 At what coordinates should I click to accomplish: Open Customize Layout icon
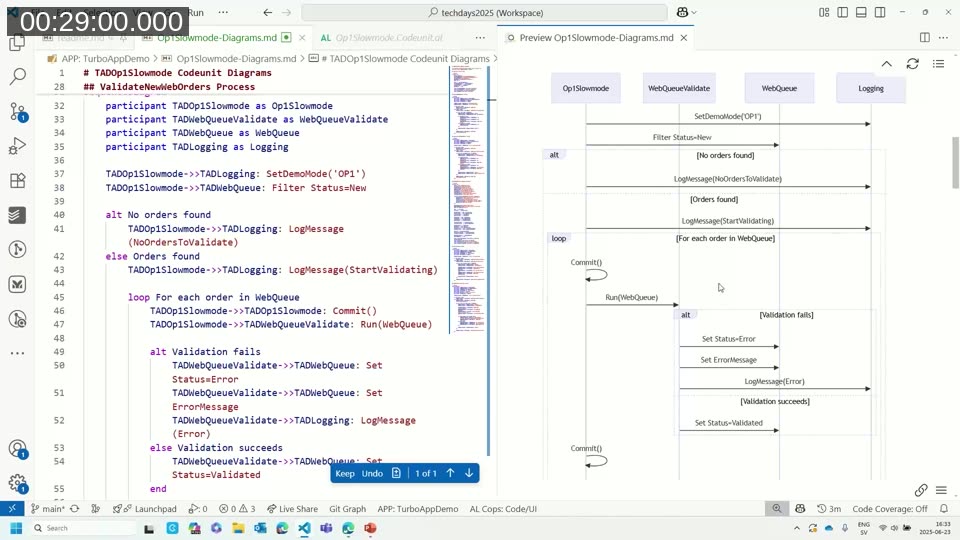pos(824,12)
